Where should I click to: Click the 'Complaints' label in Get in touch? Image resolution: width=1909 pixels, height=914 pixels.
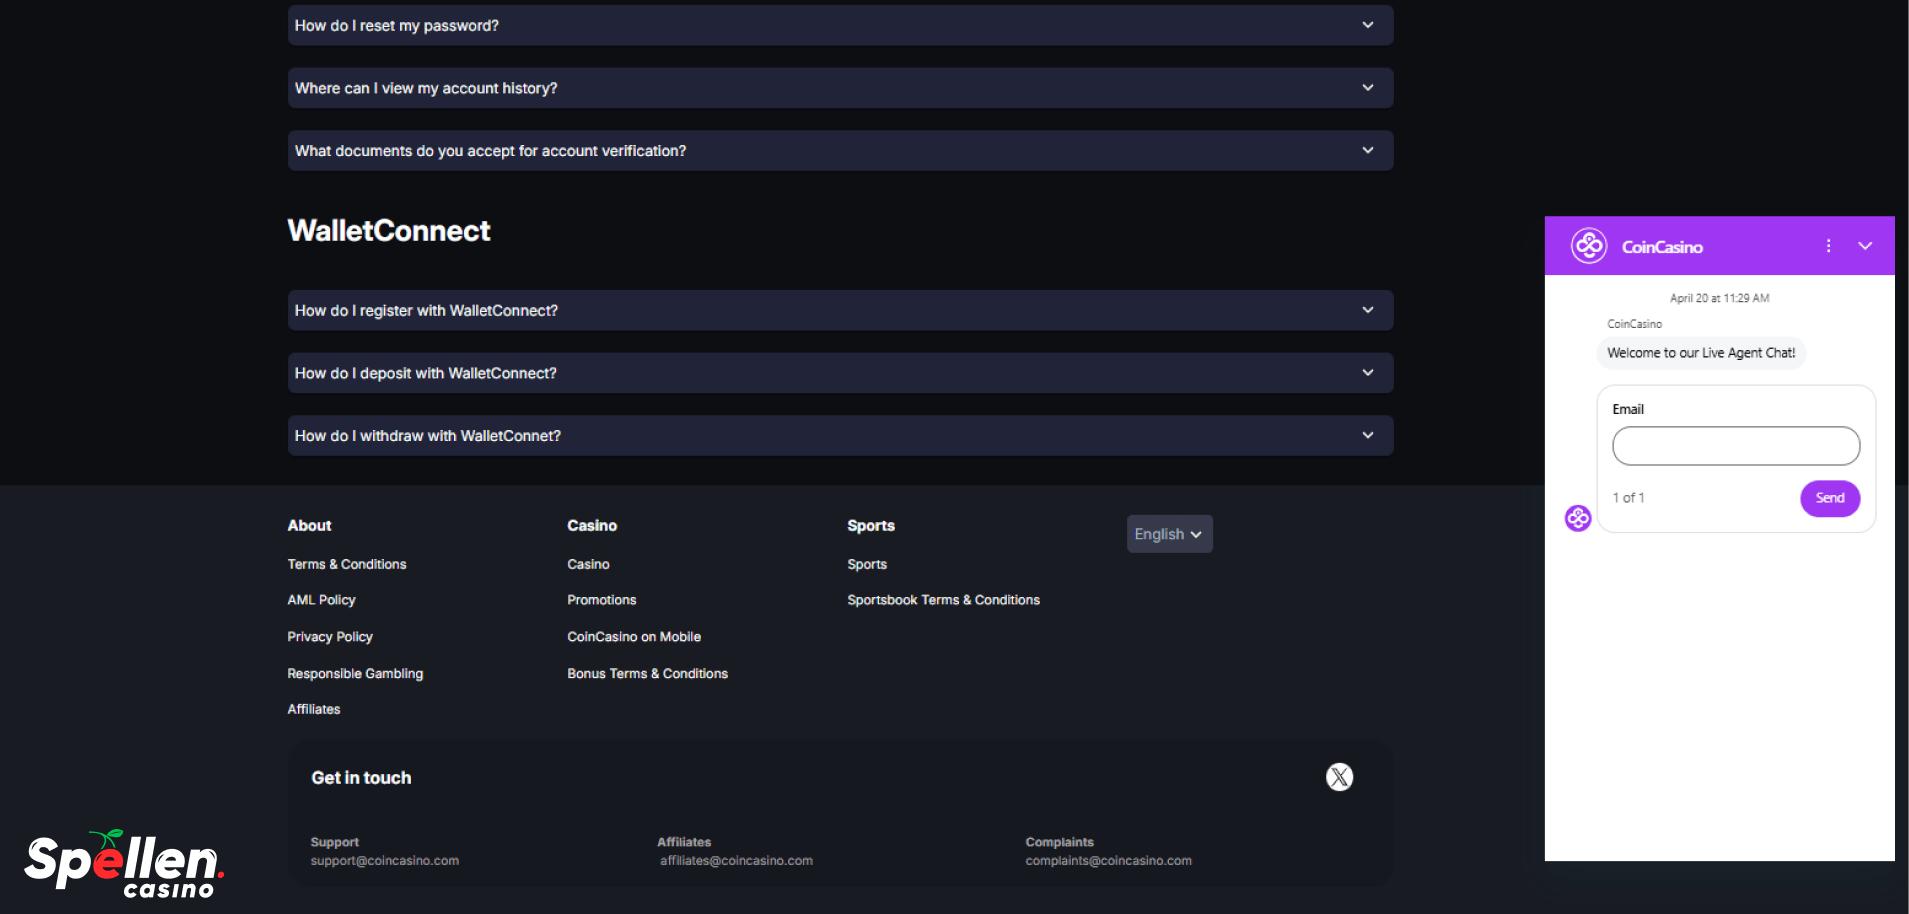point(1059,842)
